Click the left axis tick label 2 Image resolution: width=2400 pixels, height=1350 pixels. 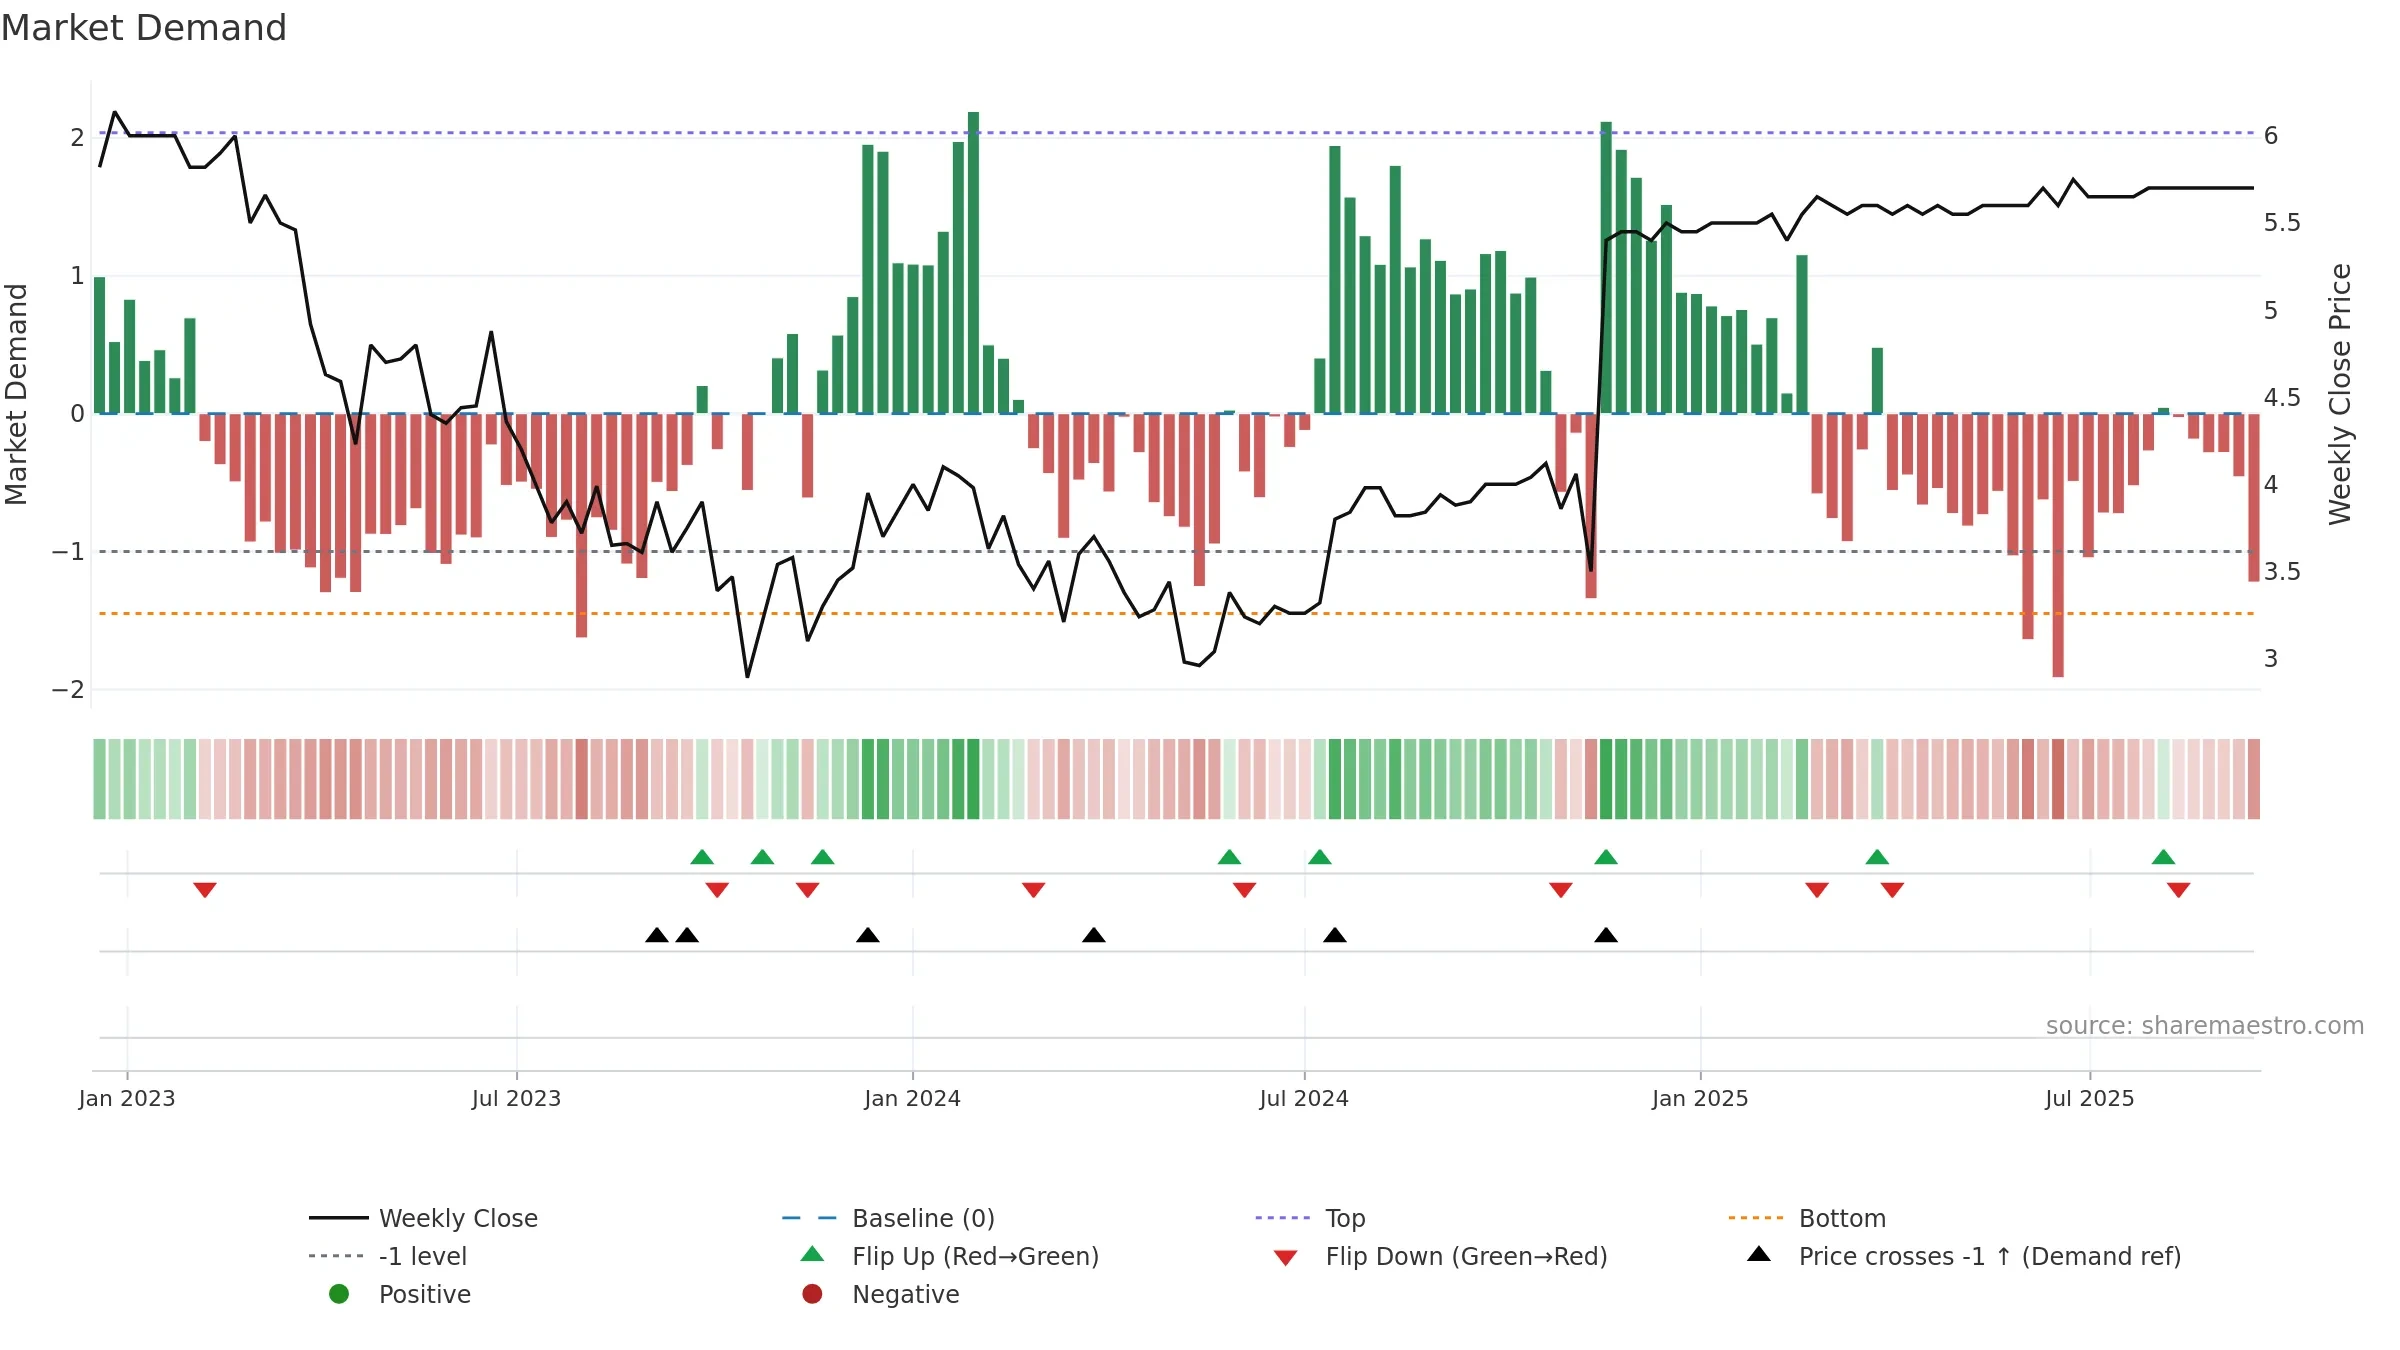click(x=77, y=137)
